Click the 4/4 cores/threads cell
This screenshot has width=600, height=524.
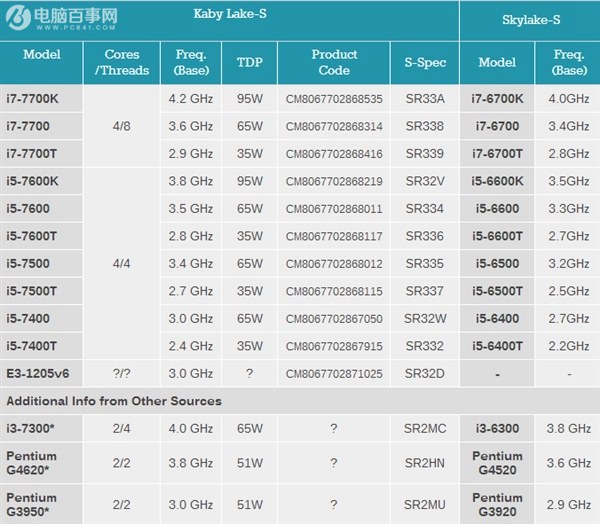pyautogui.click(x=122, y=263)
